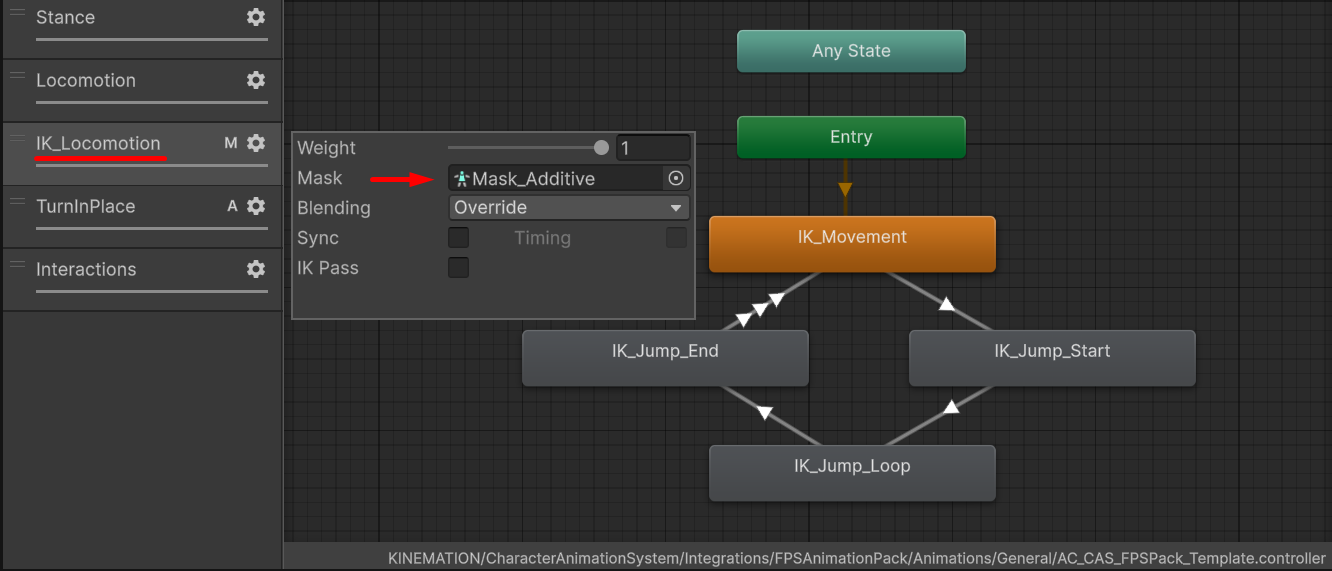
Task: Select the IK_Movement state node
Action: tap(852, 243)
